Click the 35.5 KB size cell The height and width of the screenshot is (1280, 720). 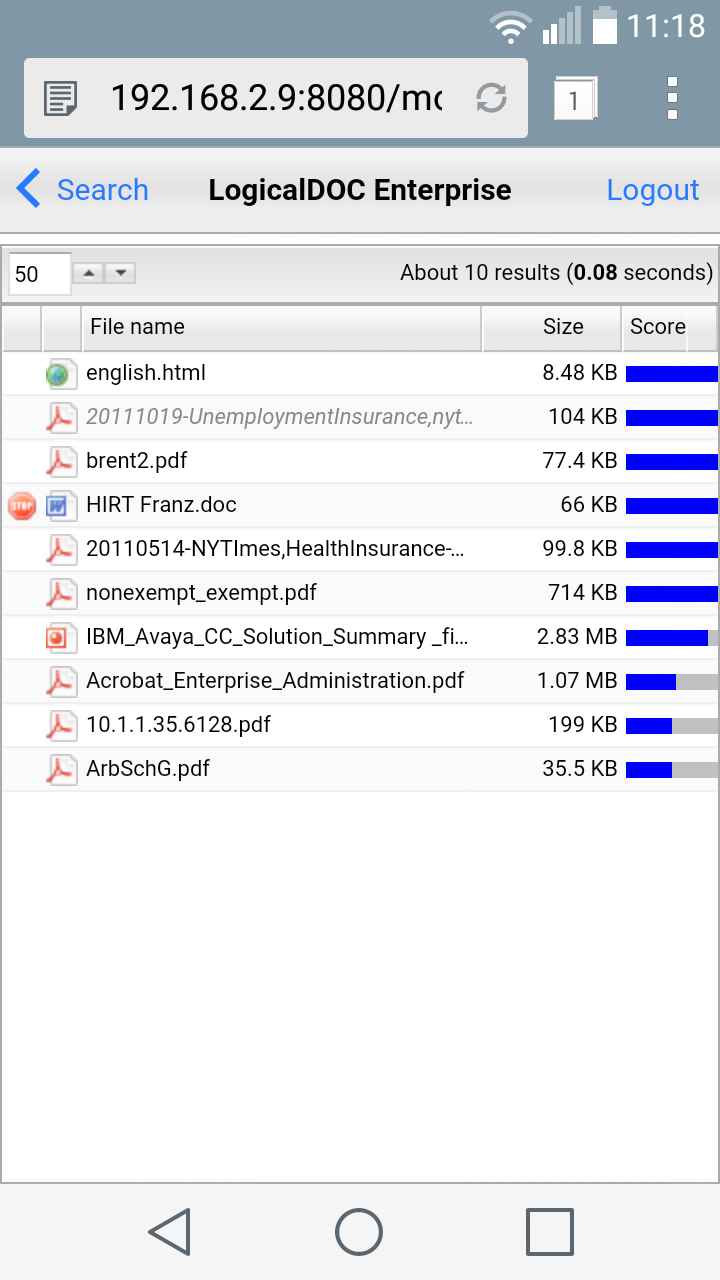pos(580,769)
